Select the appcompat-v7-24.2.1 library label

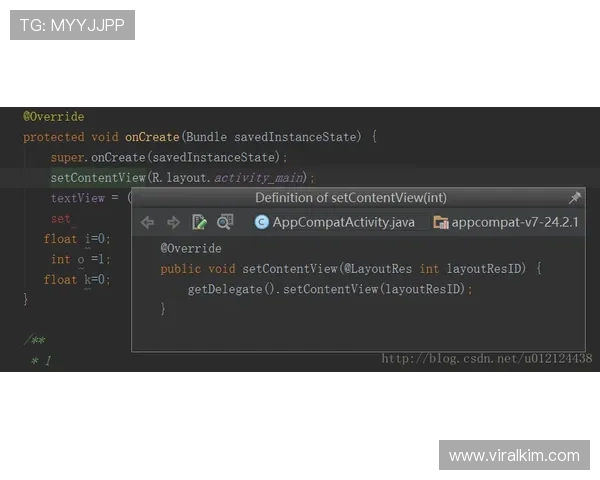tap(515, 222)
